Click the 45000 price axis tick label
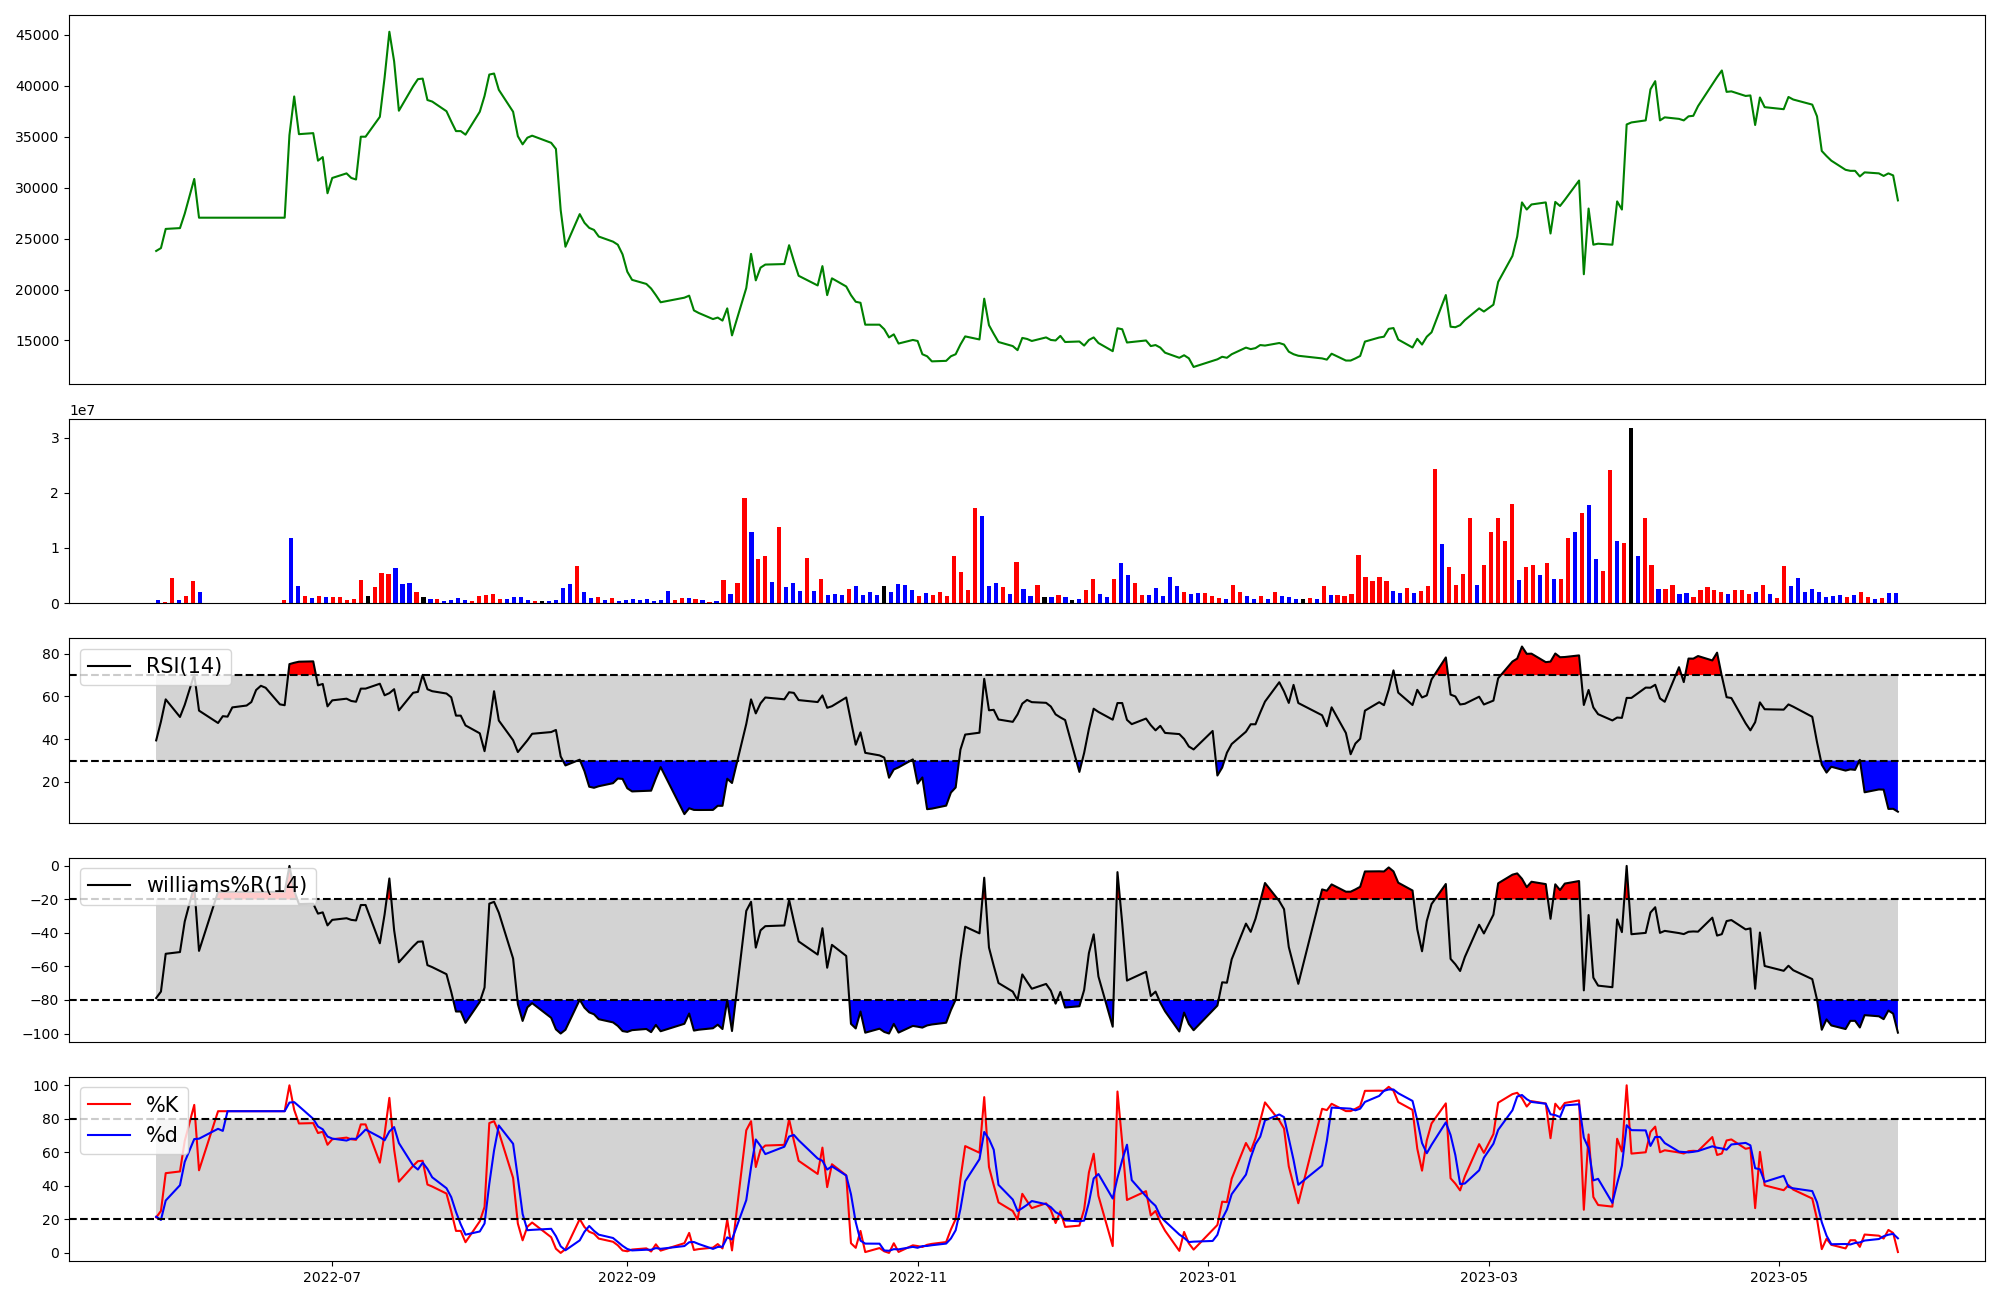Screen dimensions: 2000x1300 (x=38, y=36)
